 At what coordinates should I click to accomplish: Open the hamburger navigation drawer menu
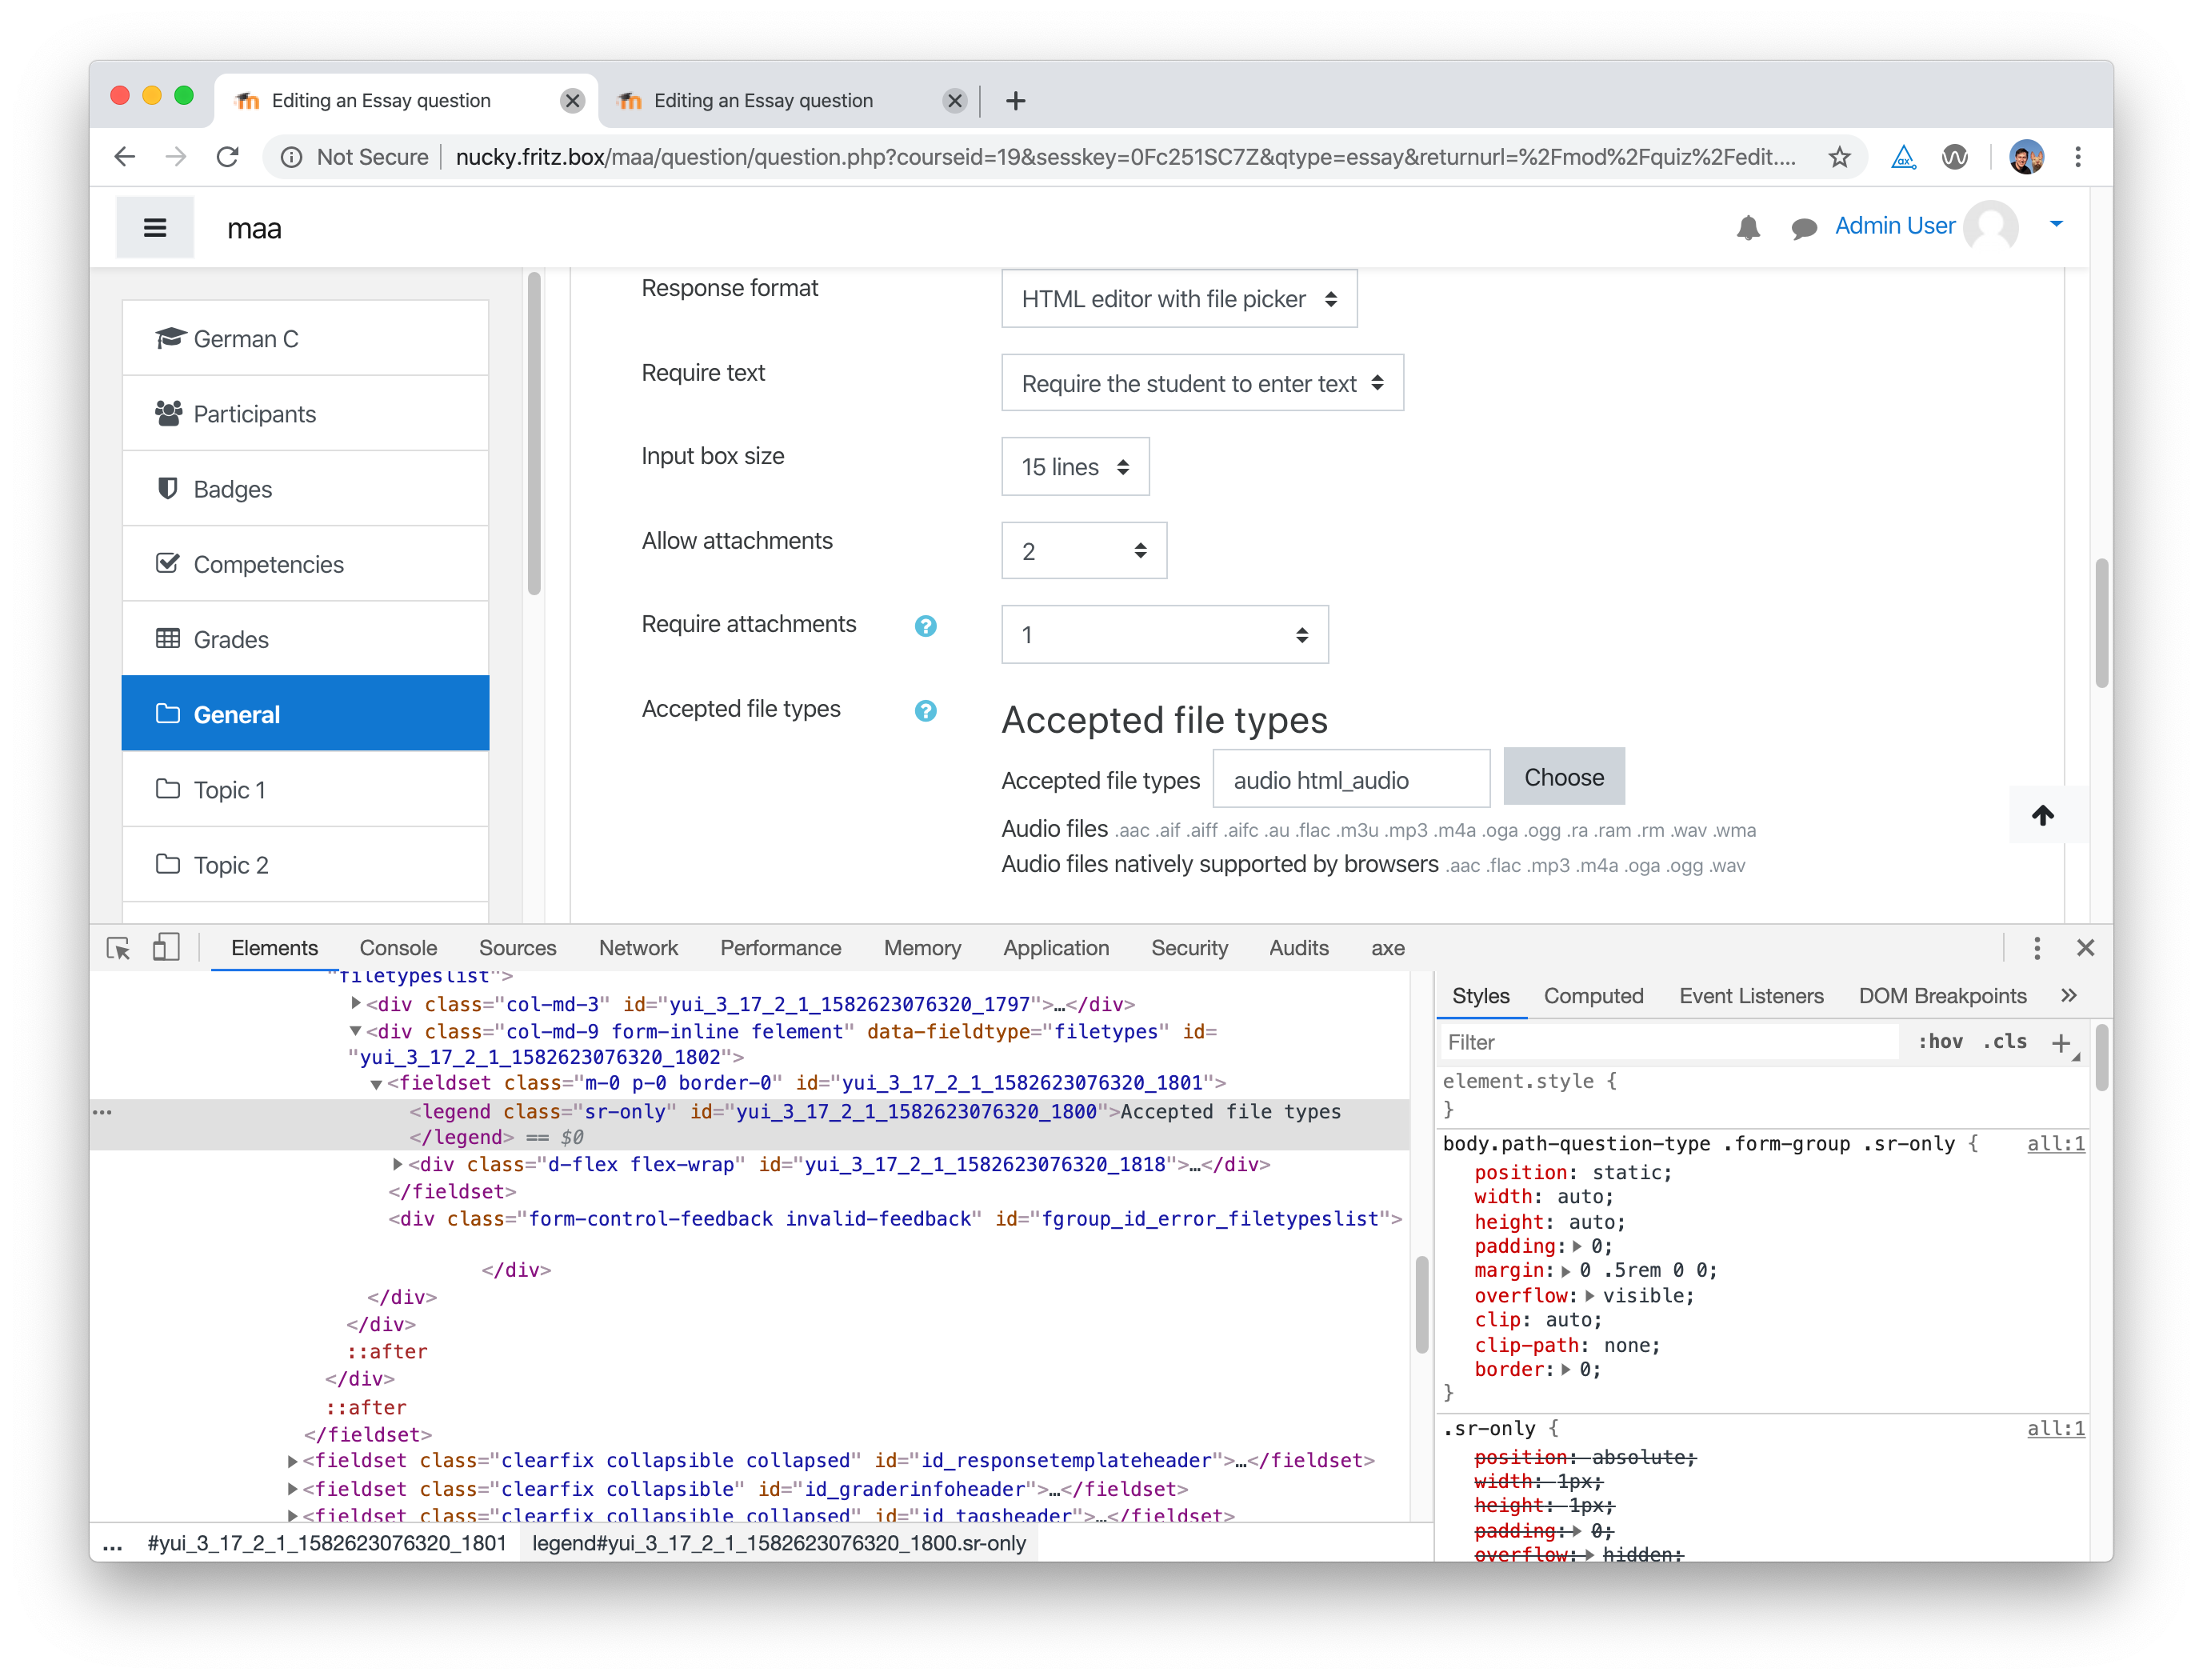coord(154,228)
